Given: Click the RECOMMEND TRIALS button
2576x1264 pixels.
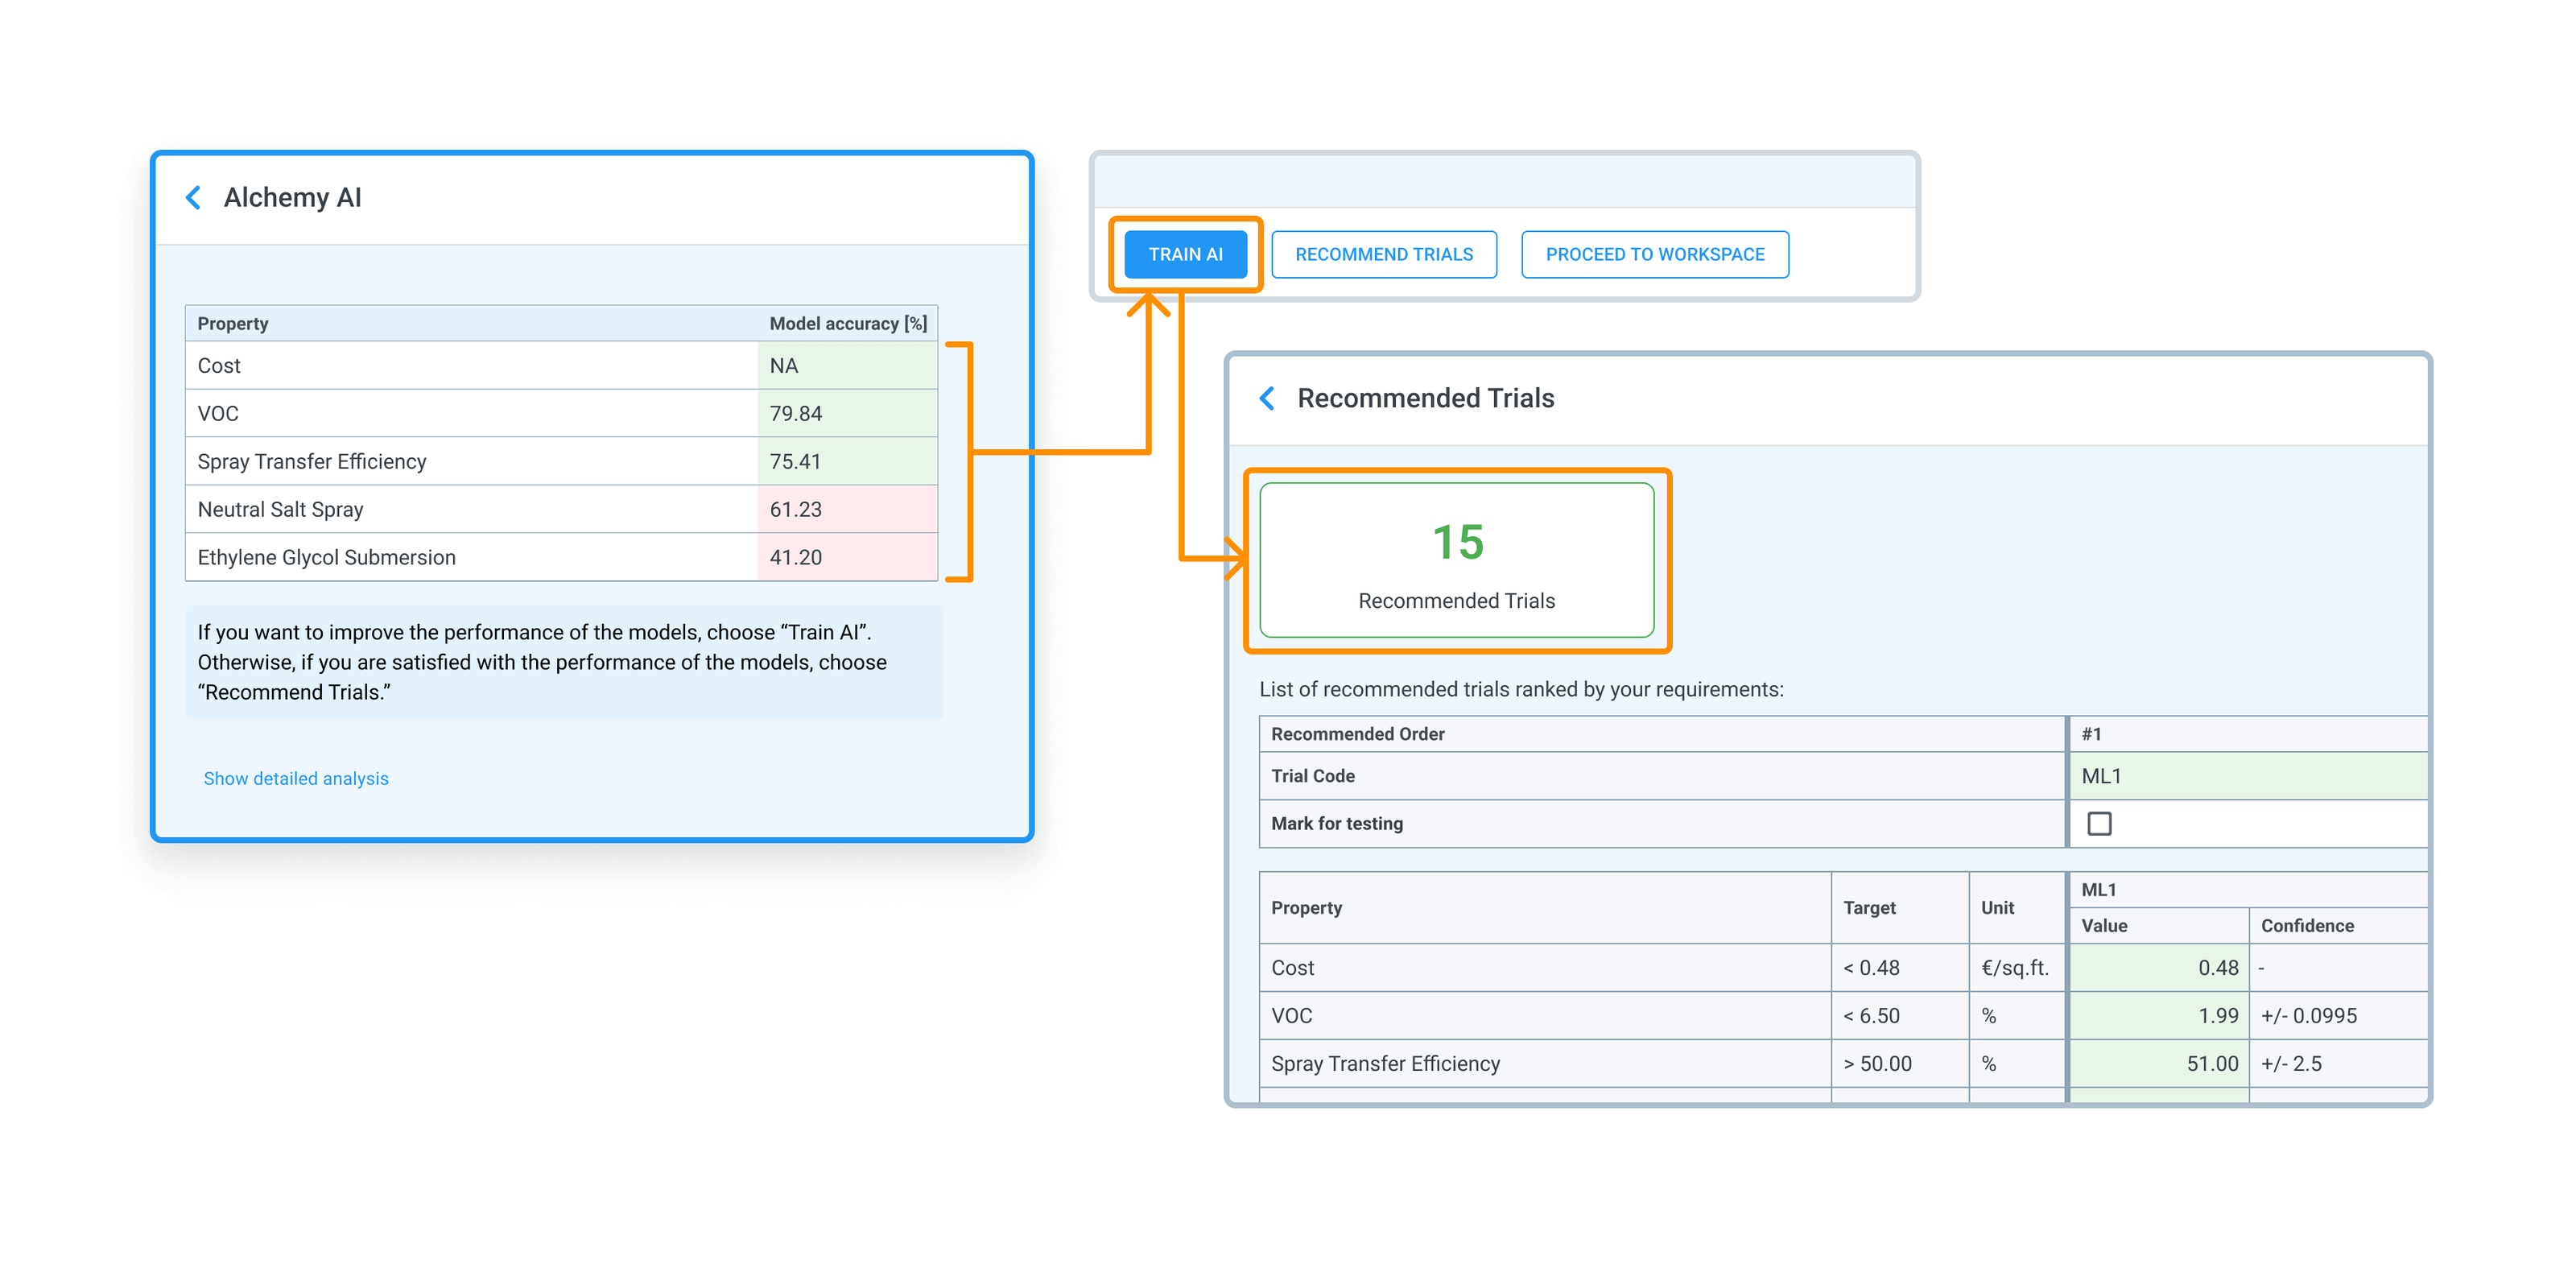Looking at the screenshot, I should click(1383, 255).
